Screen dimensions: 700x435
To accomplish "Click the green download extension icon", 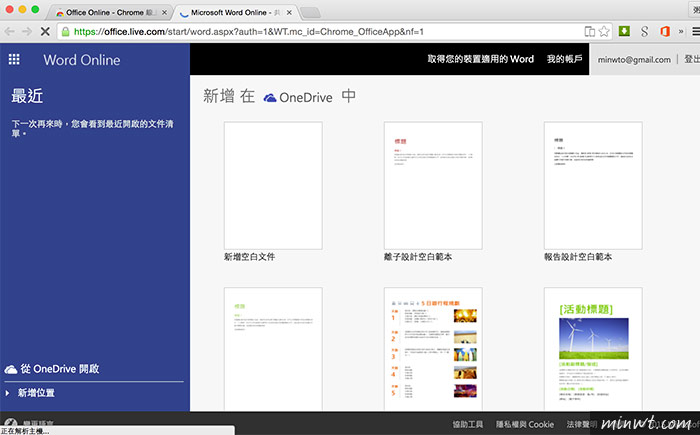I will click(624, 31).
